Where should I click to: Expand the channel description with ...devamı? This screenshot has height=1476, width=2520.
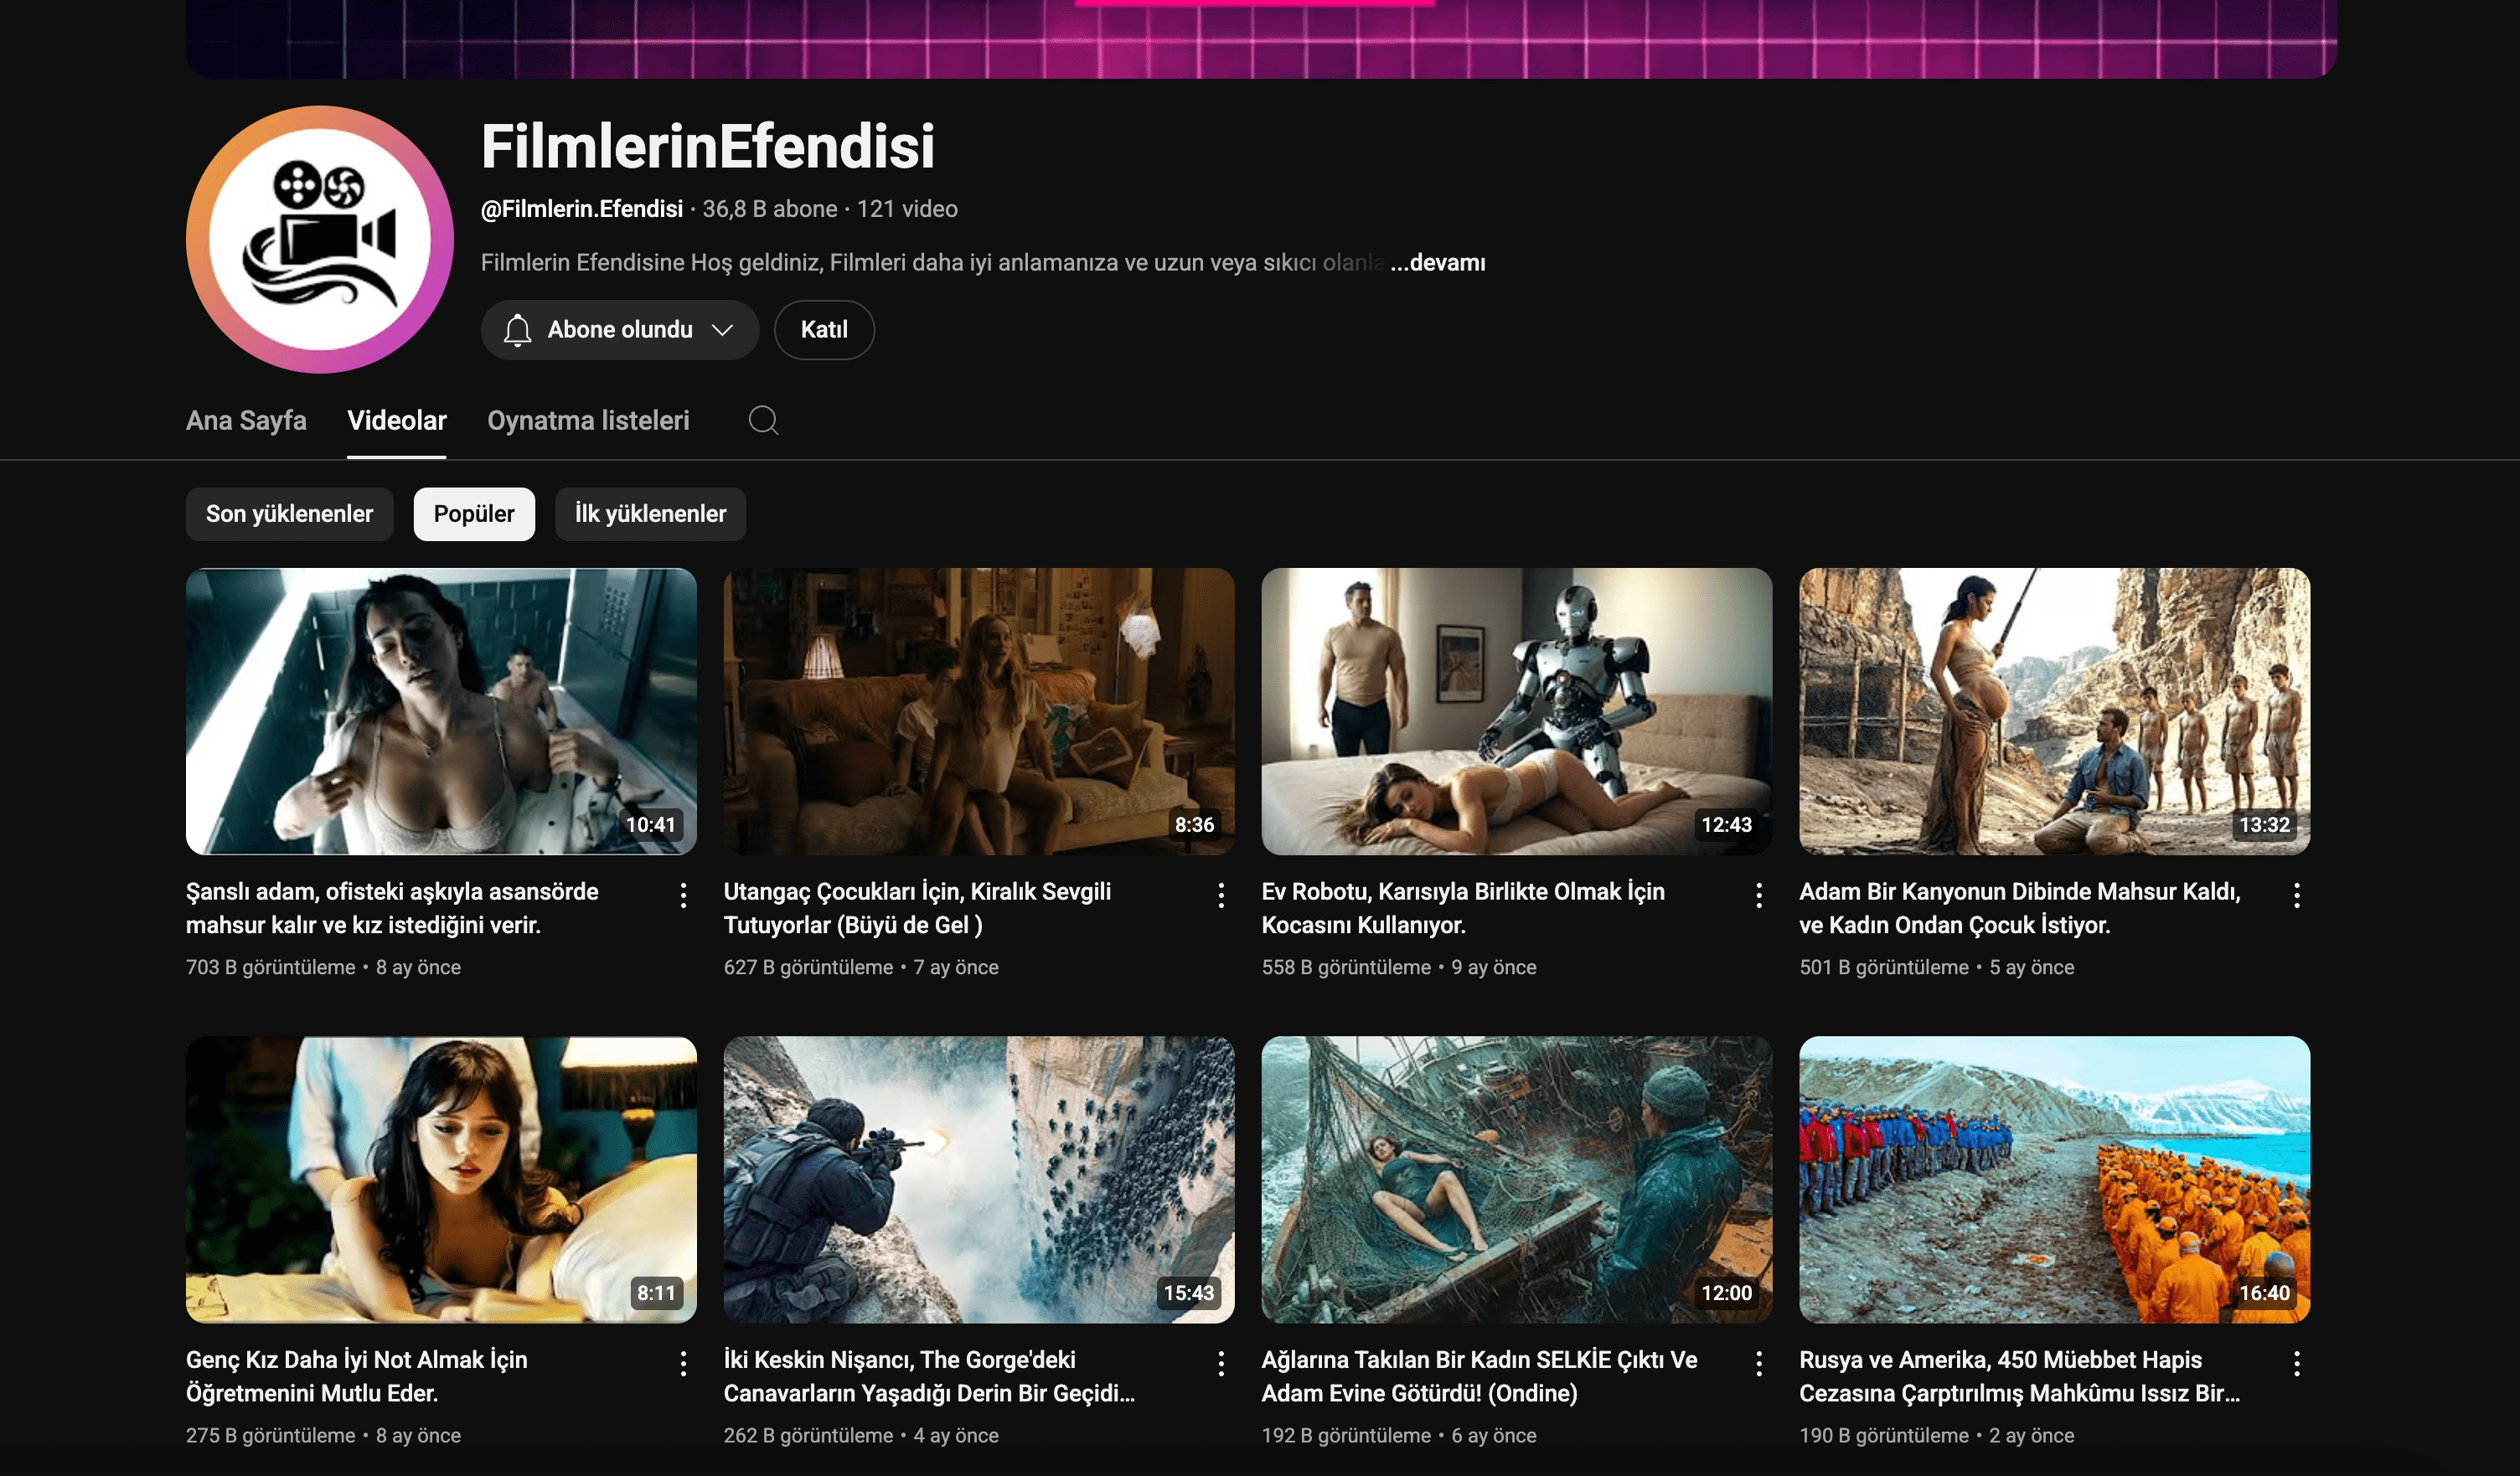[1437, 263]
